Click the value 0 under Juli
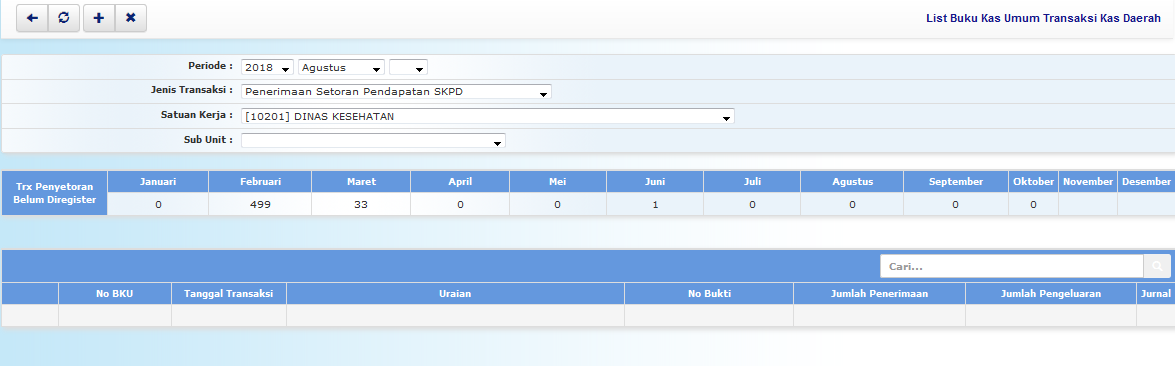The image size is (1175, 366). (x=752, y=204)
